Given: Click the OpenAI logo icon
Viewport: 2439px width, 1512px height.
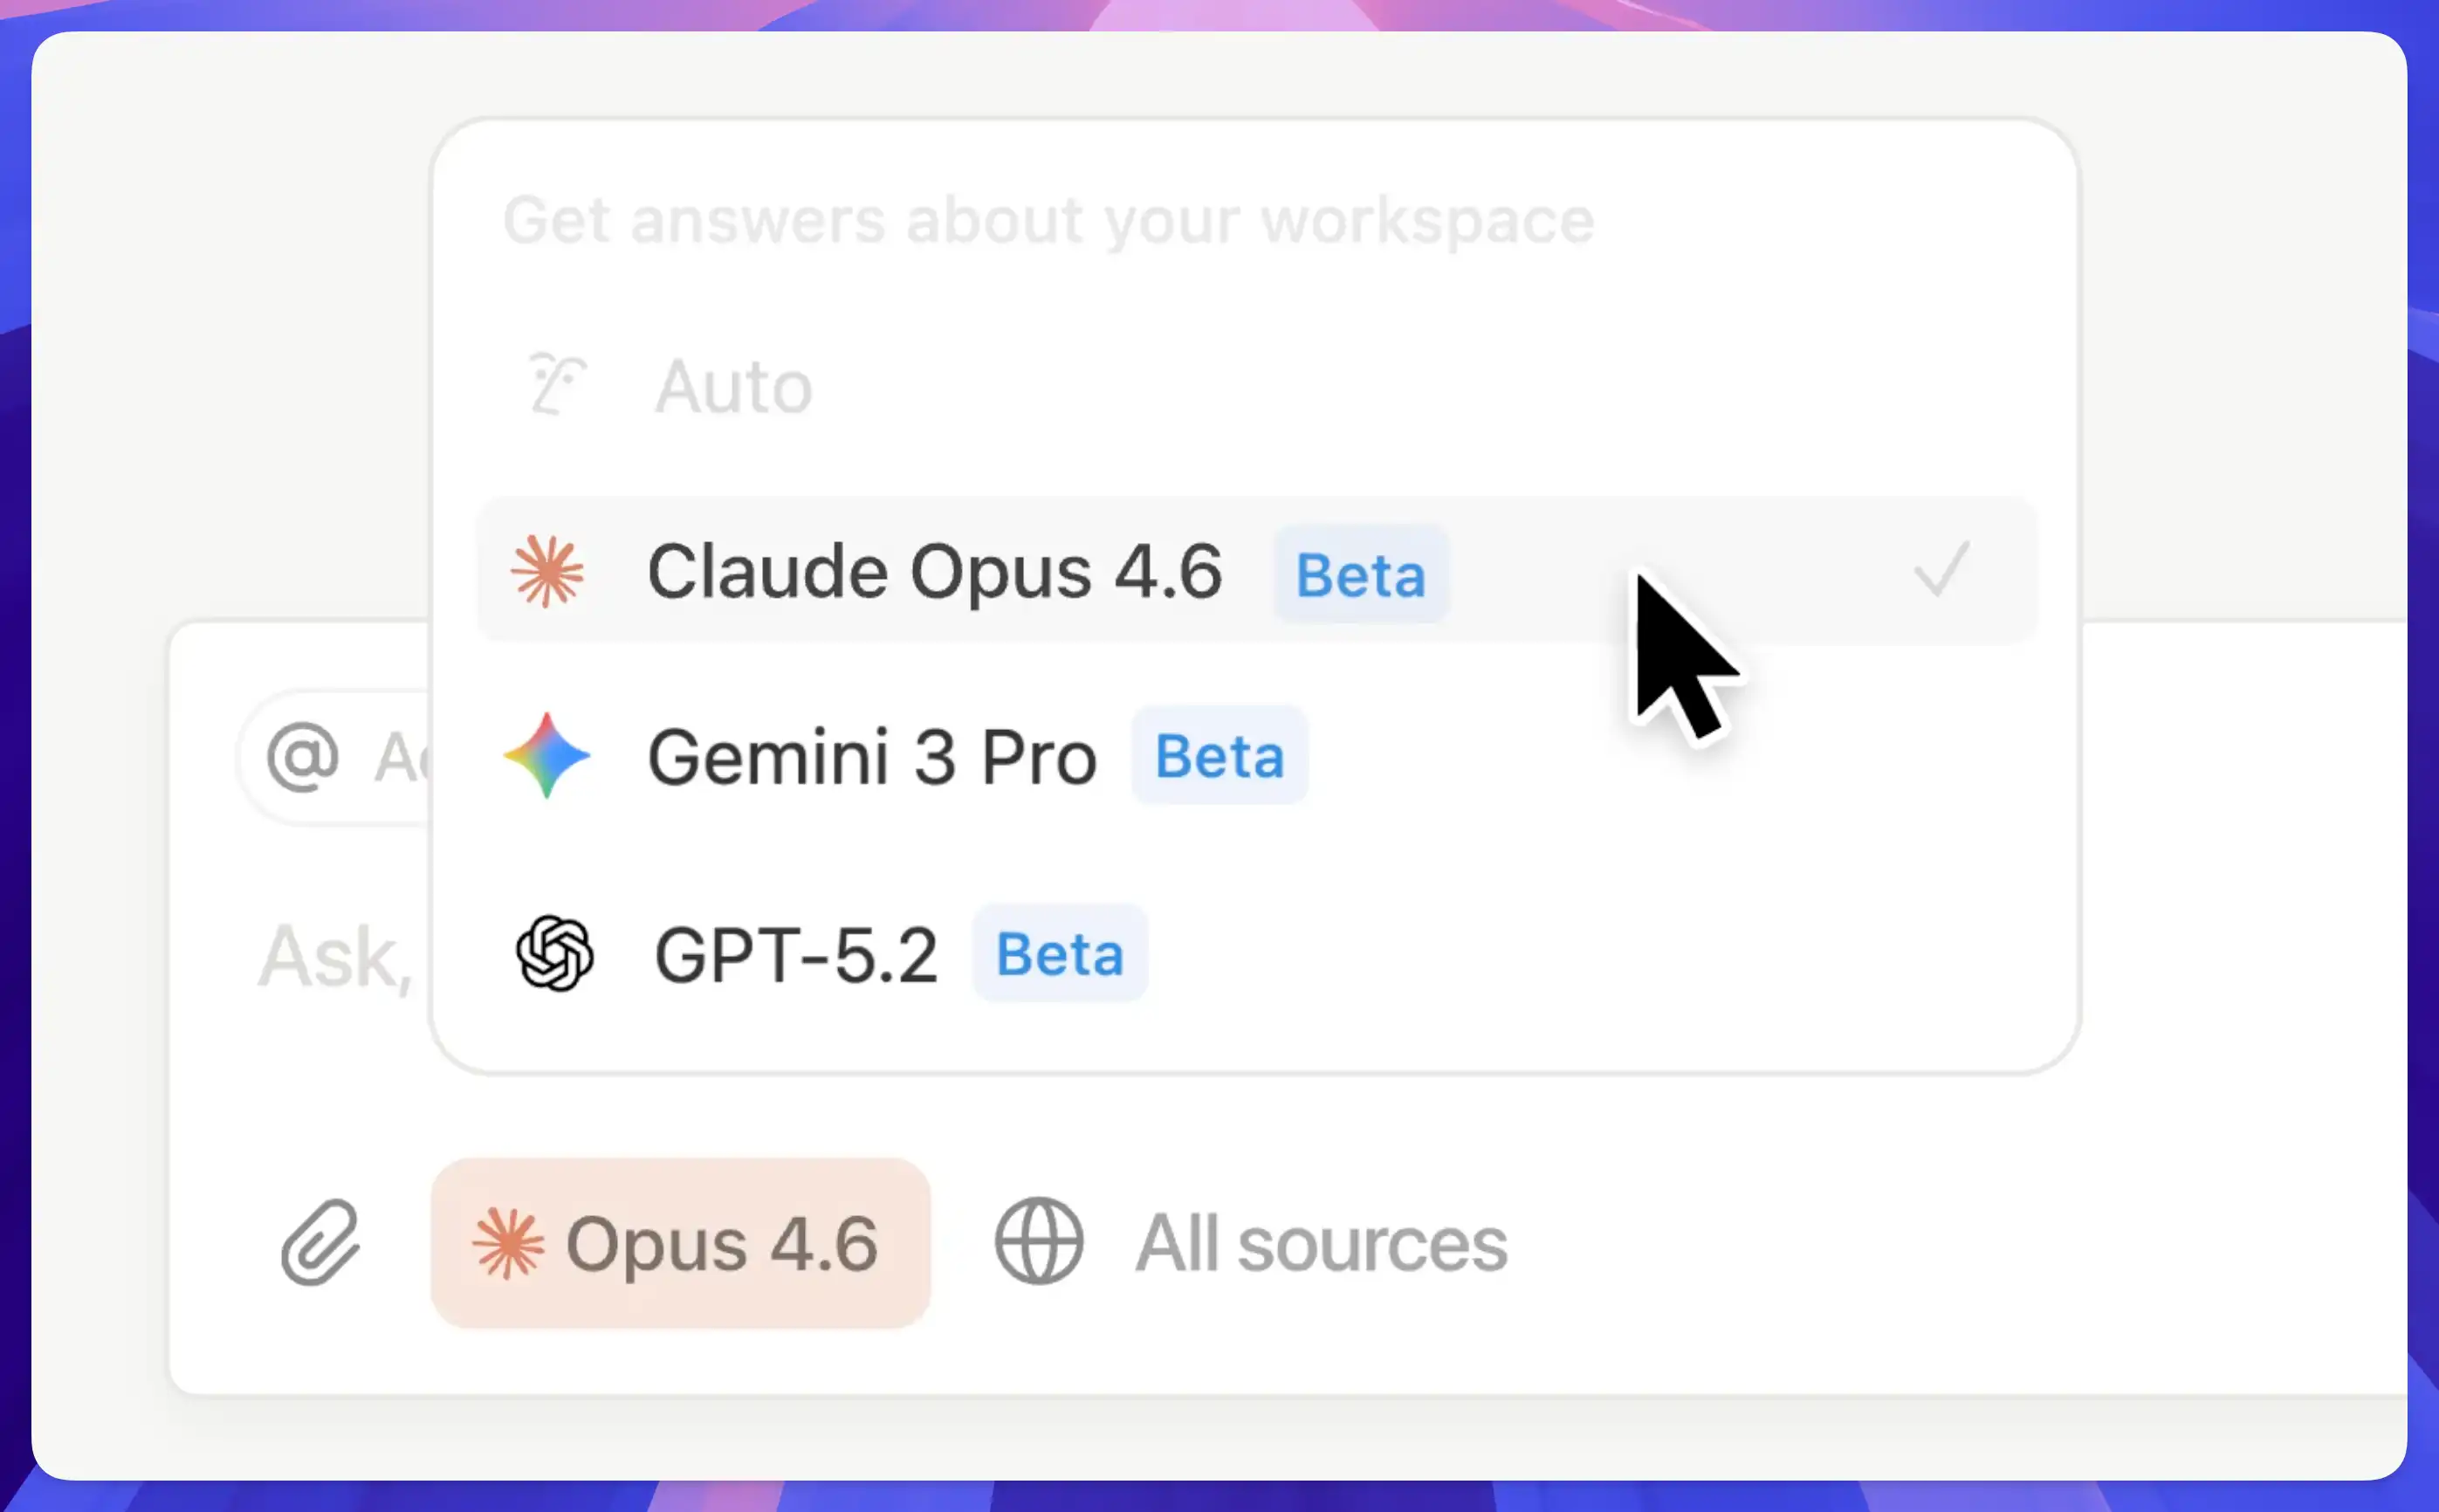Looking at the screenshot, I should tap(555, 953).
